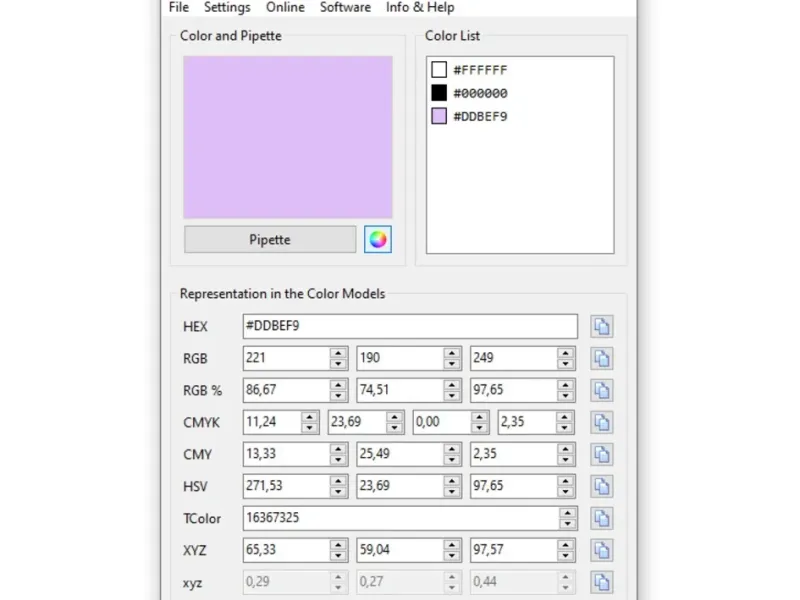Copy the TColor value using the copy icon
The height and width of the screenshot is (600, 800).
click(601, 518)
